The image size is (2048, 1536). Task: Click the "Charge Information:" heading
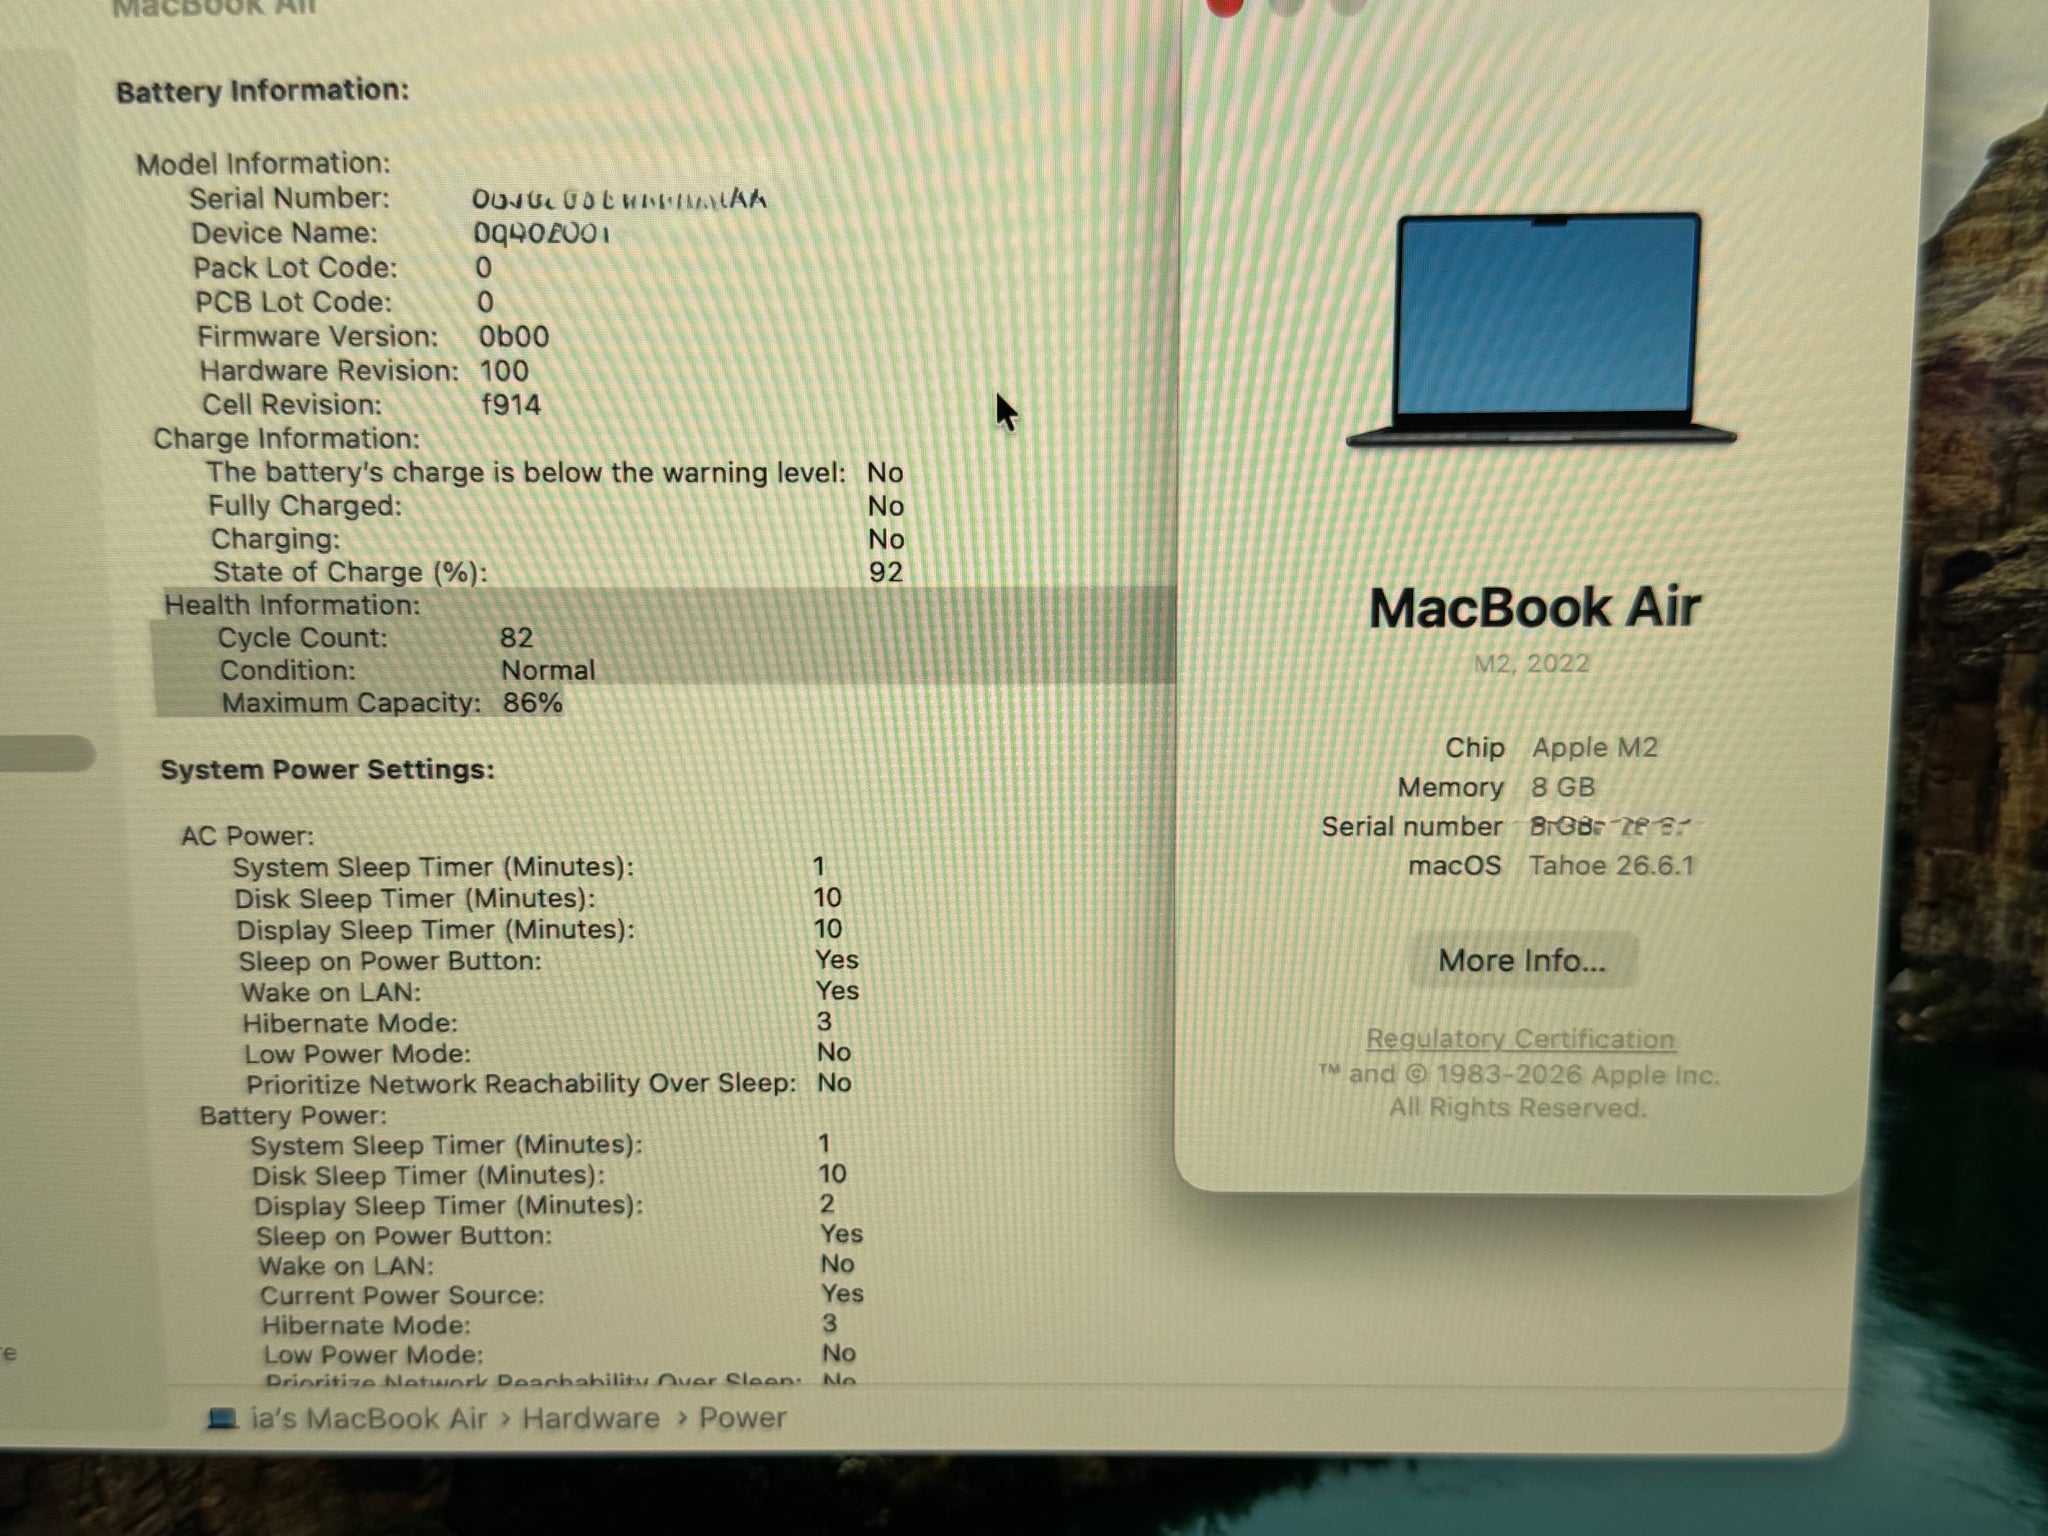coord(286,439)
